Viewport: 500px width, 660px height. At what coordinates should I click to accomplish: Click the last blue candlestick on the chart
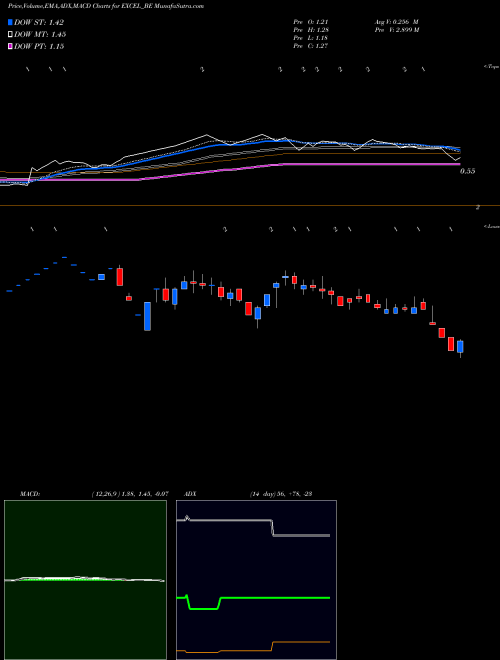point(460,347)
